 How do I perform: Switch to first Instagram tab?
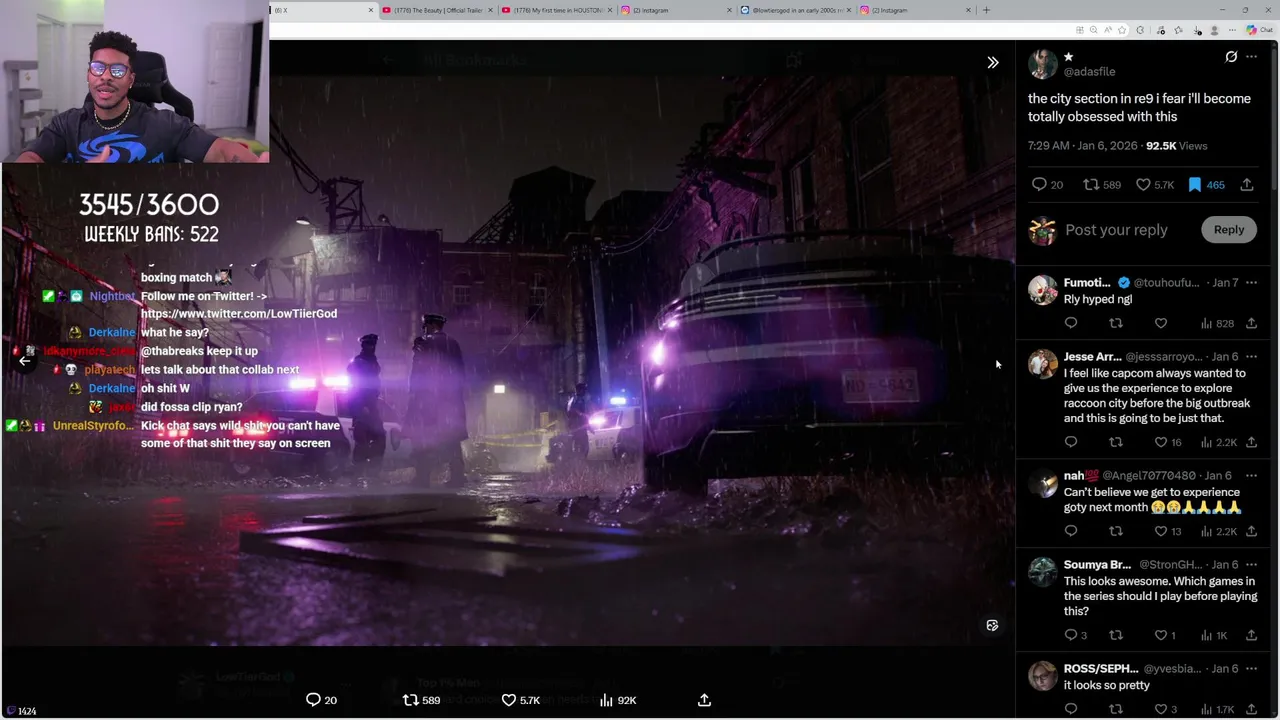676,10
